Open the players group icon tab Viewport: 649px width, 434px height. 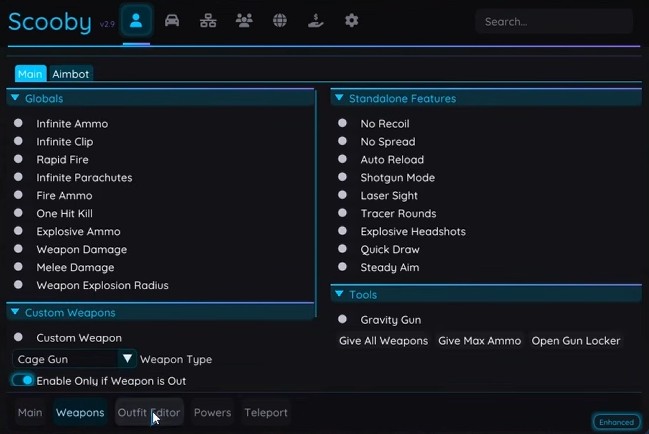click(x=244, y=20)
